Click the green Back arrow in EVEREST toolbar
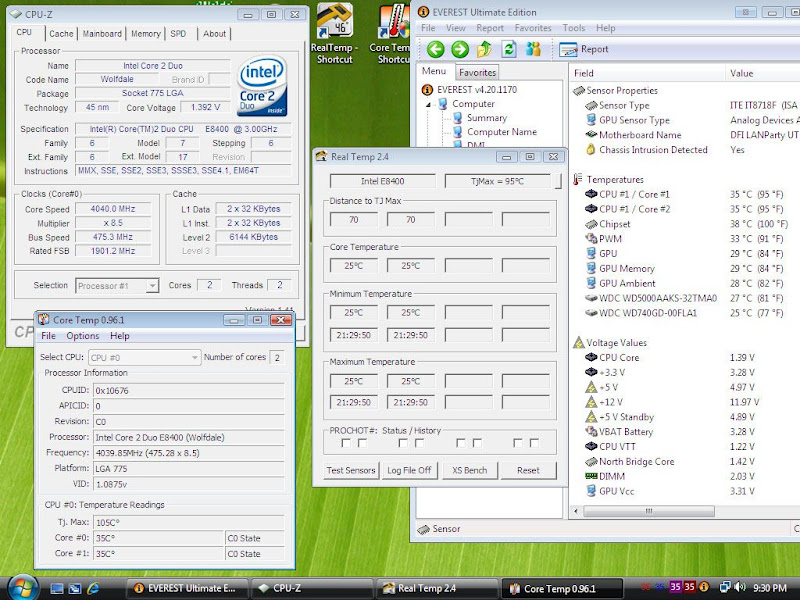This screenshot has width=800, height=600. (x=435, y=49)
